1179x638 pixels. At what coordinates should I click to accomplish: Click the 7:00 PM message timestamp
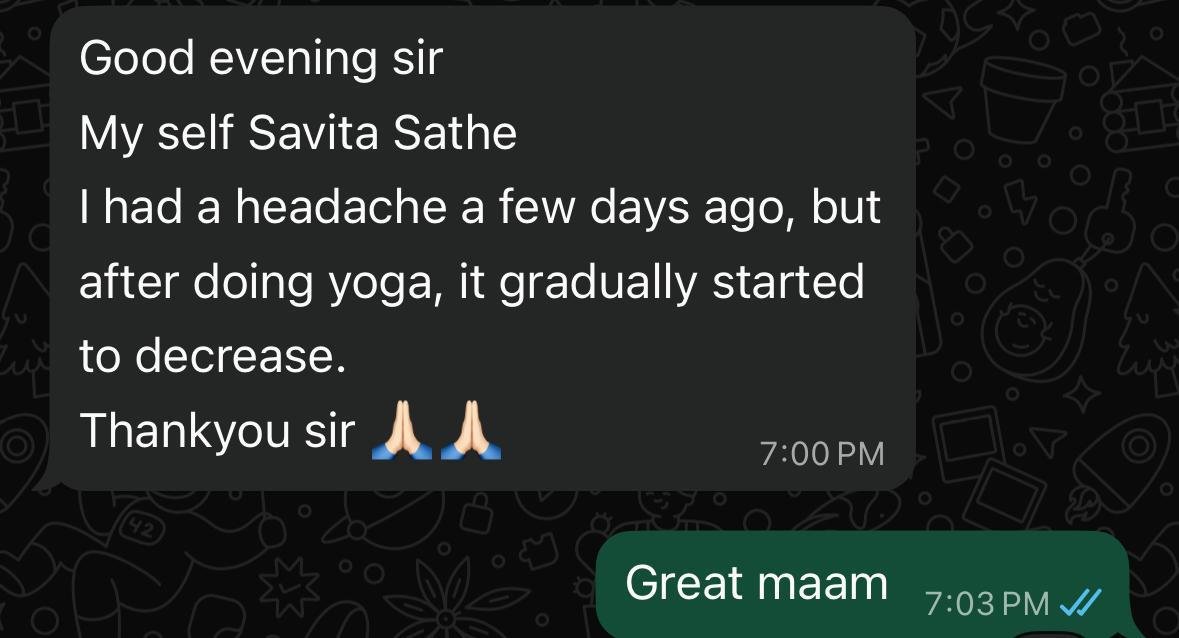[821, 454]
